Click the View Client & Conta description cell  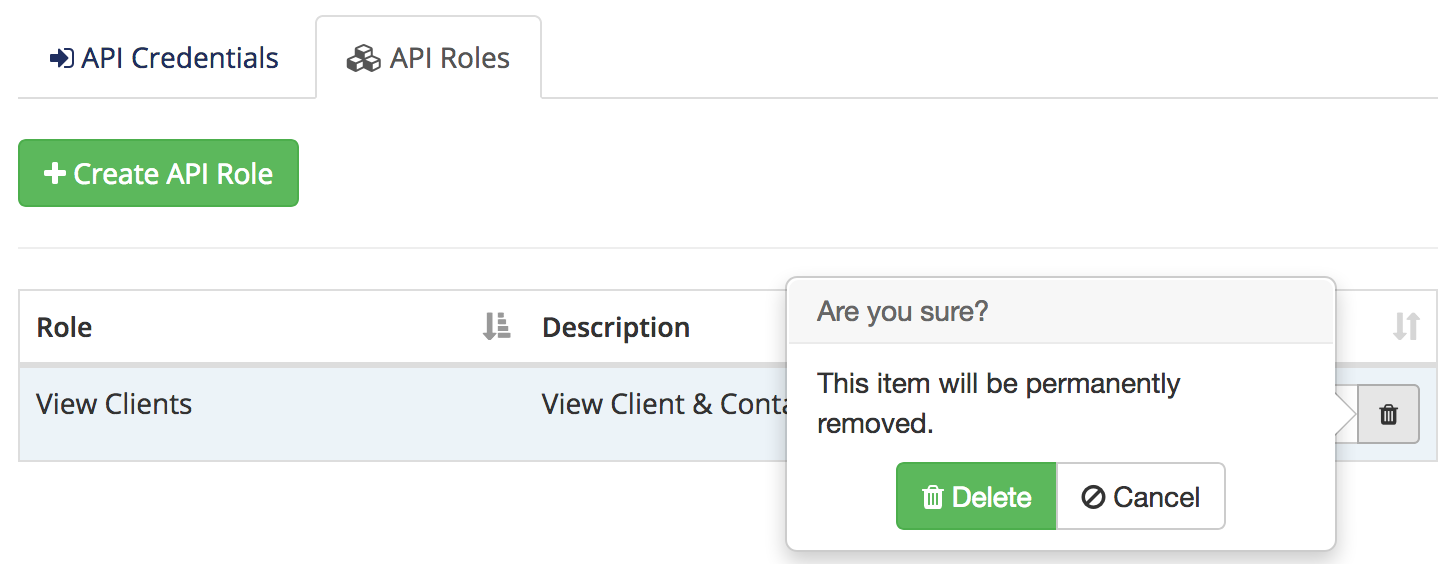click(663, 405)
